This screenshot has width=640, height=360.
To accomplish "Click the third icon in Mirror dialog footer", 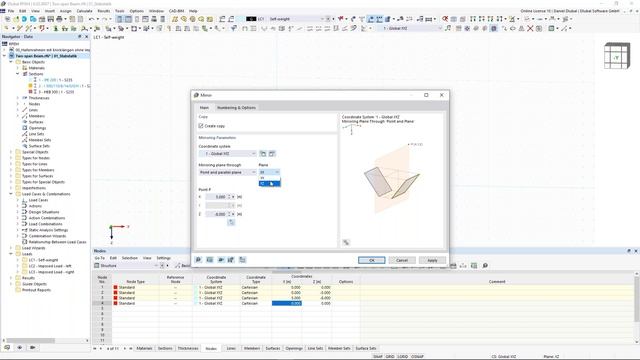I will (220, 260).
